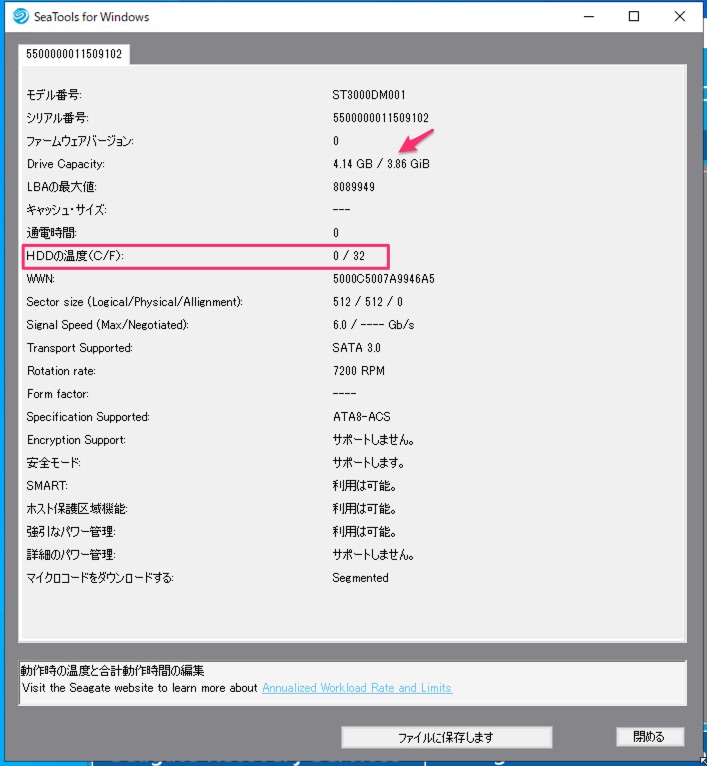Click the Transport Supported value SATA 3.0
707x766 pixels.
pos(356,348)
